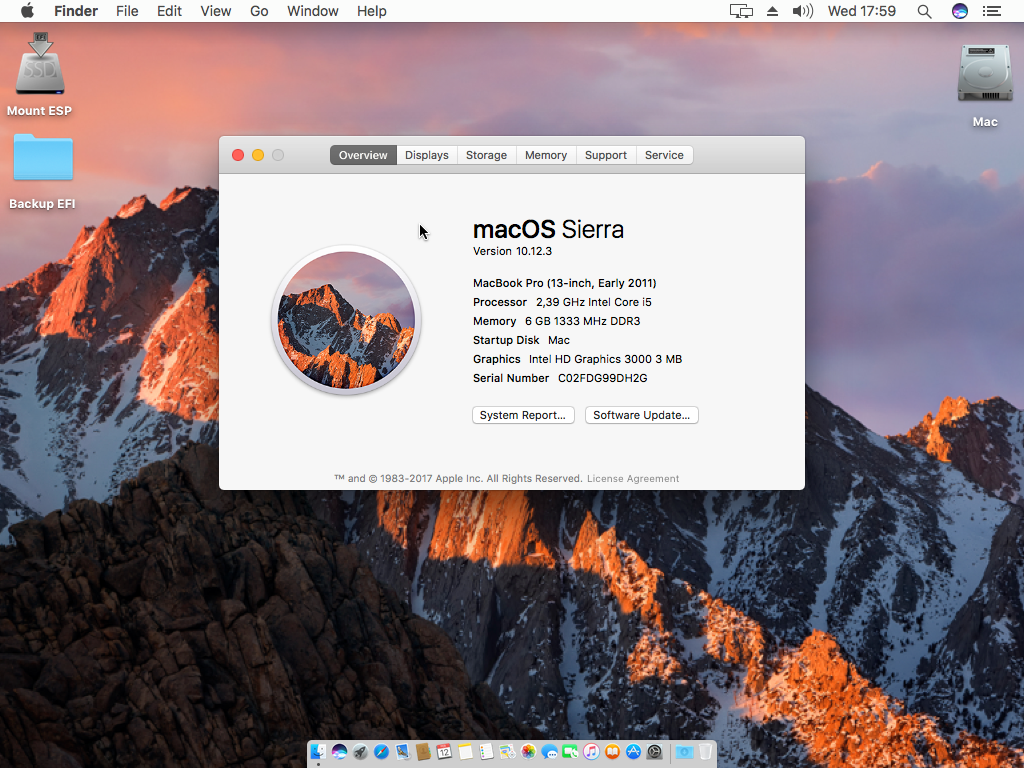The image size is (1024, 768).
Task: Open Calendar in the Dock
Action: [444, 752]
